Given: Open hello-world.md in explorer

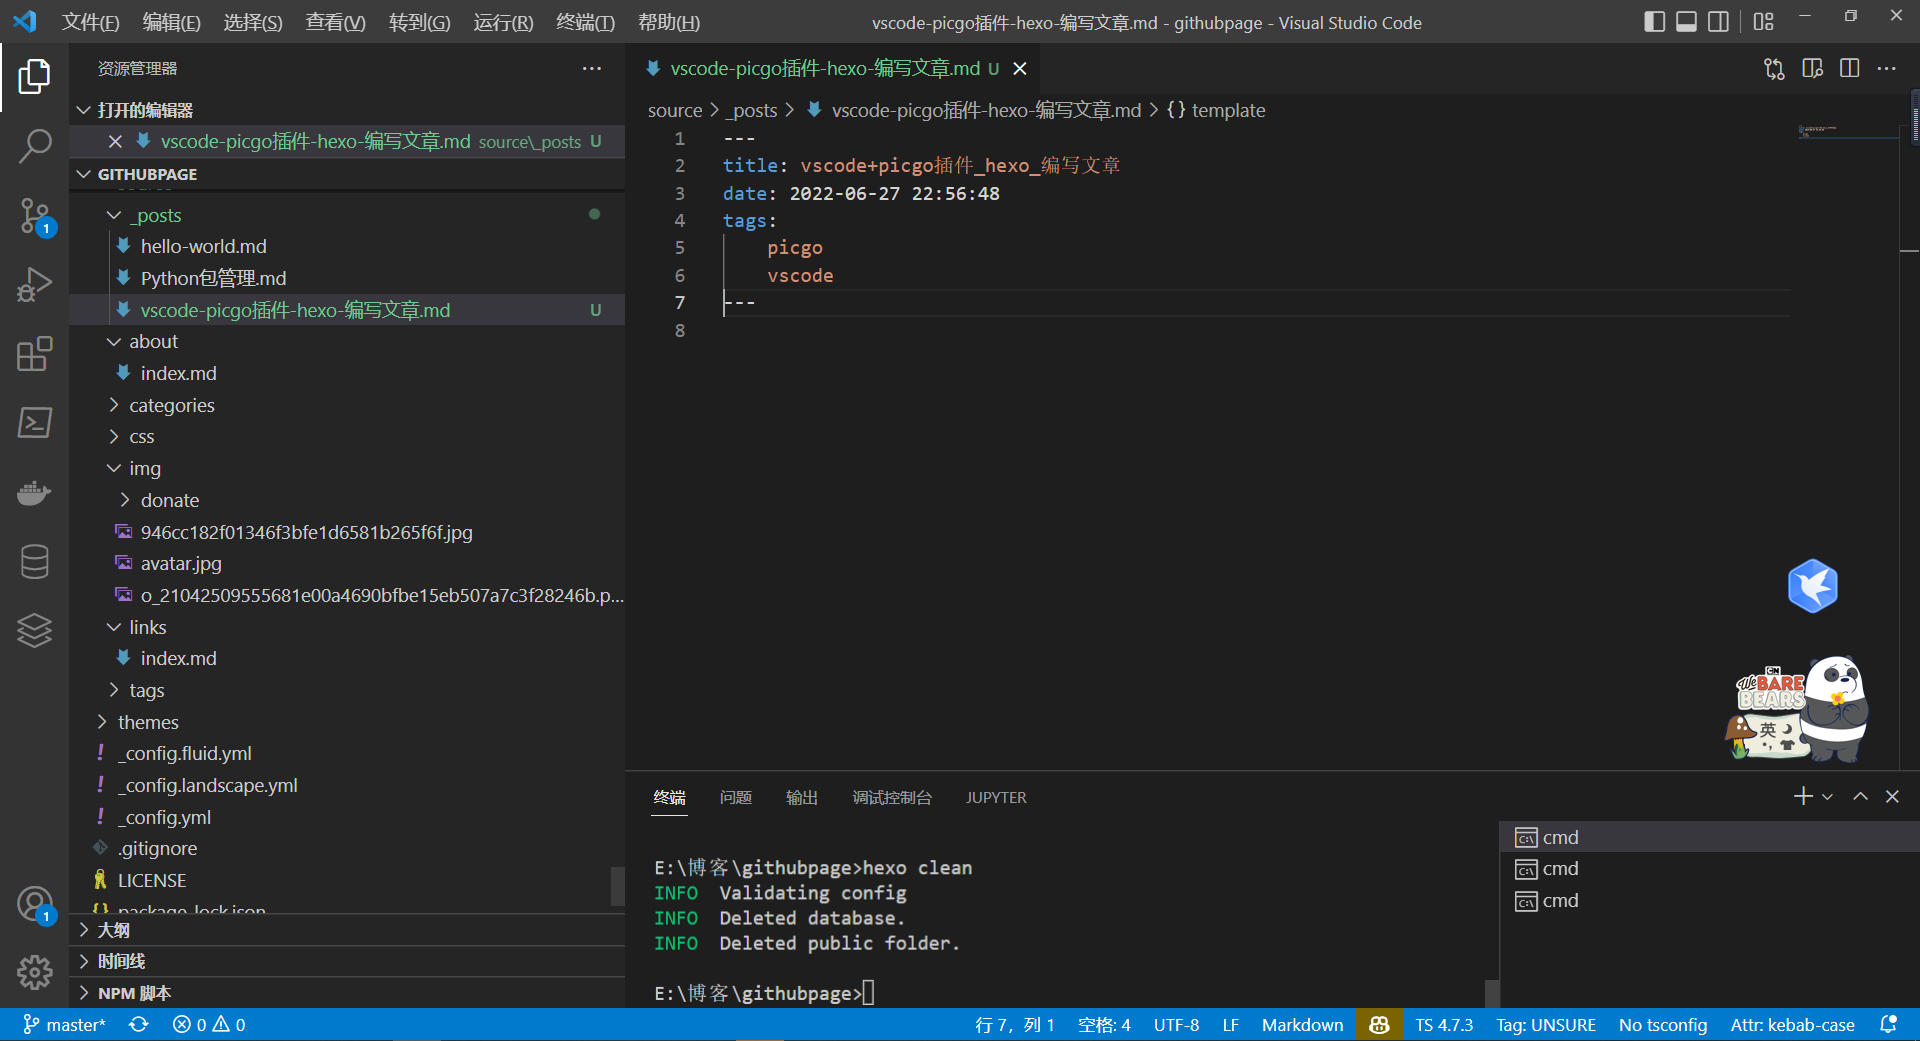Looking at the screenshot, I should point(347,246).
